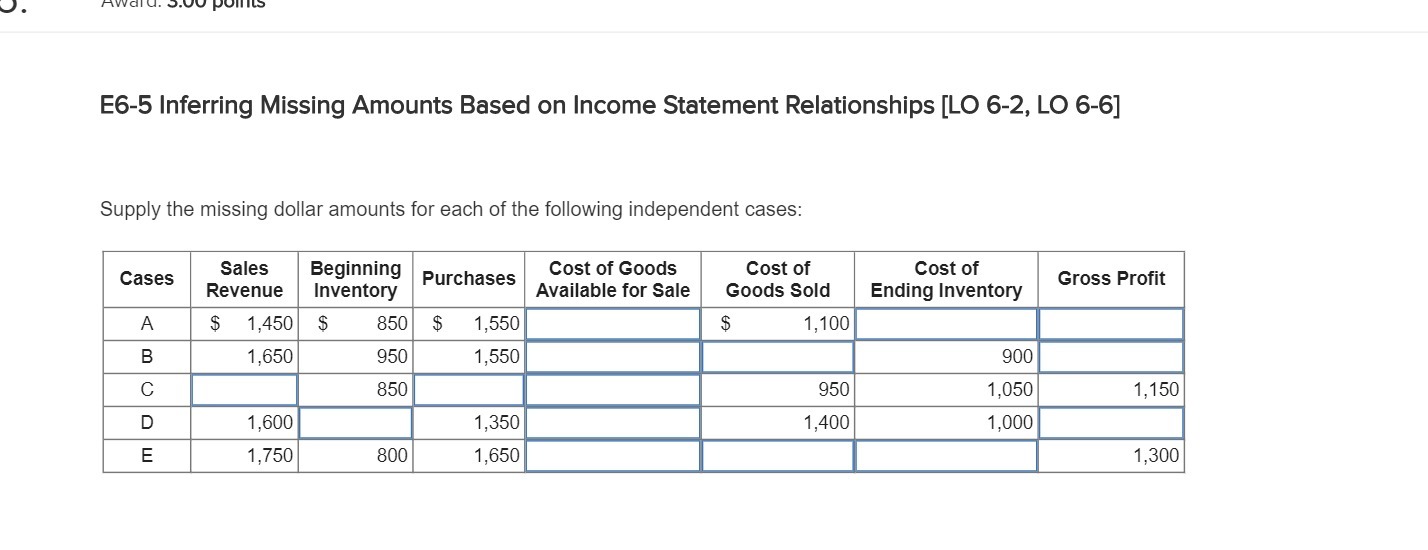Screen dimensions: 1428x550
Task: Click Case A Cost of Ending Inventory input
Action: (946, 323)
